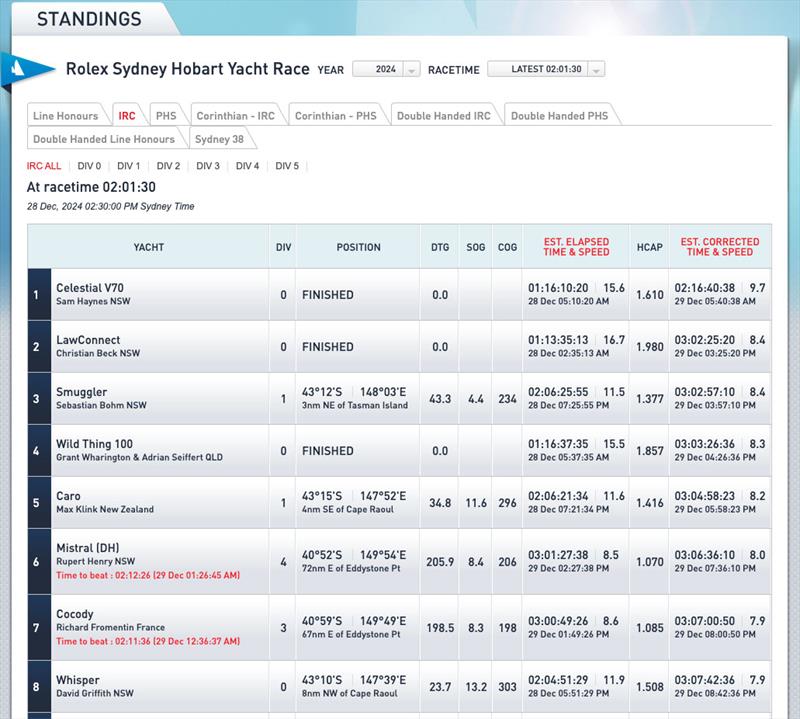Open the Double Handed PHS tab
Viewport: 800px width, 719px height.
click(x=560, y=116)
